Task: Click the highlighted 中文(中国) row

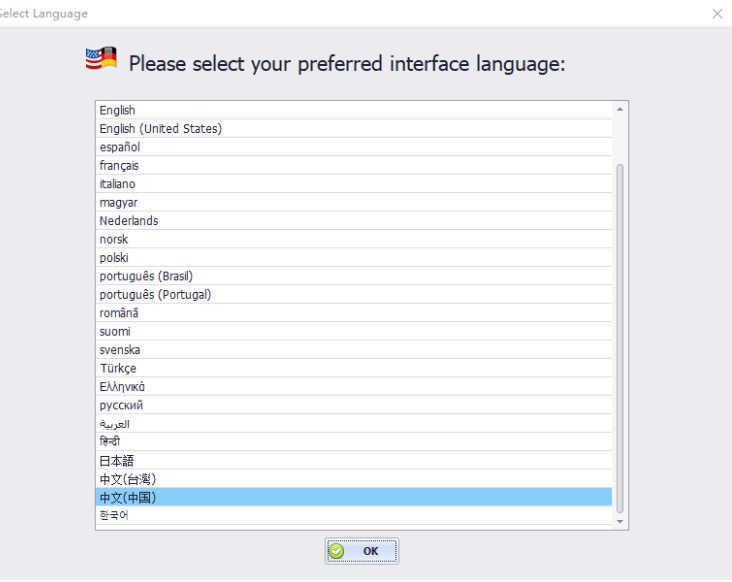Action: coord(353,497)
